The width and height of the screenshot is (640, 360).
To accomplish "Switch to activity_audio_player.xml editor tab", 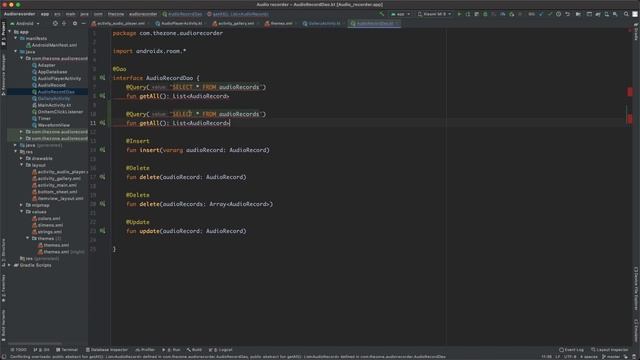I will 119,24.
